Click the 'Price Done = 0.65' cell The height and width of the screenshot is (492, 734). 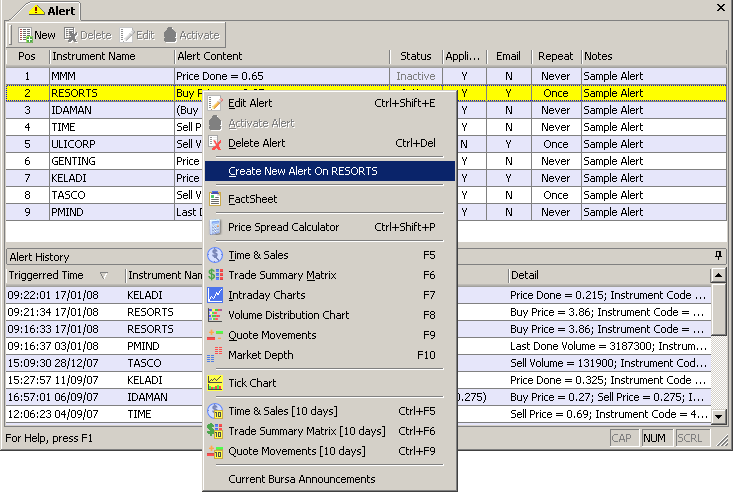(x=282, y=76)
